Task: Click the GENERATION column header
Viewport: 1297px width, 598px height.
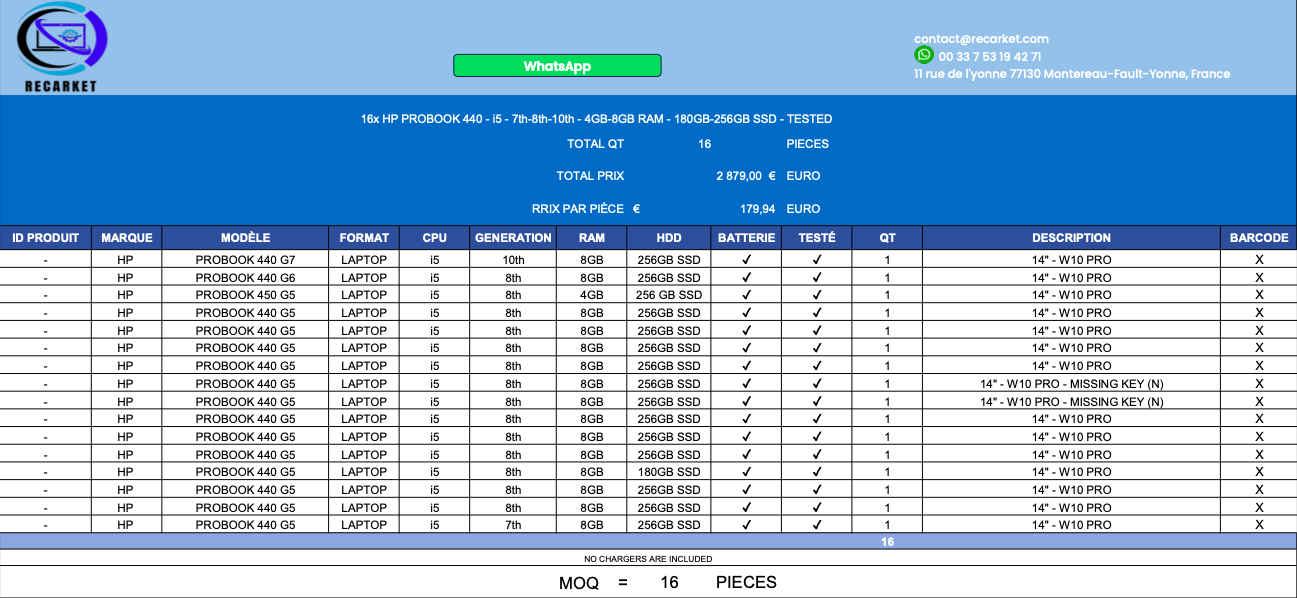Action: click(x=513, y=238)
